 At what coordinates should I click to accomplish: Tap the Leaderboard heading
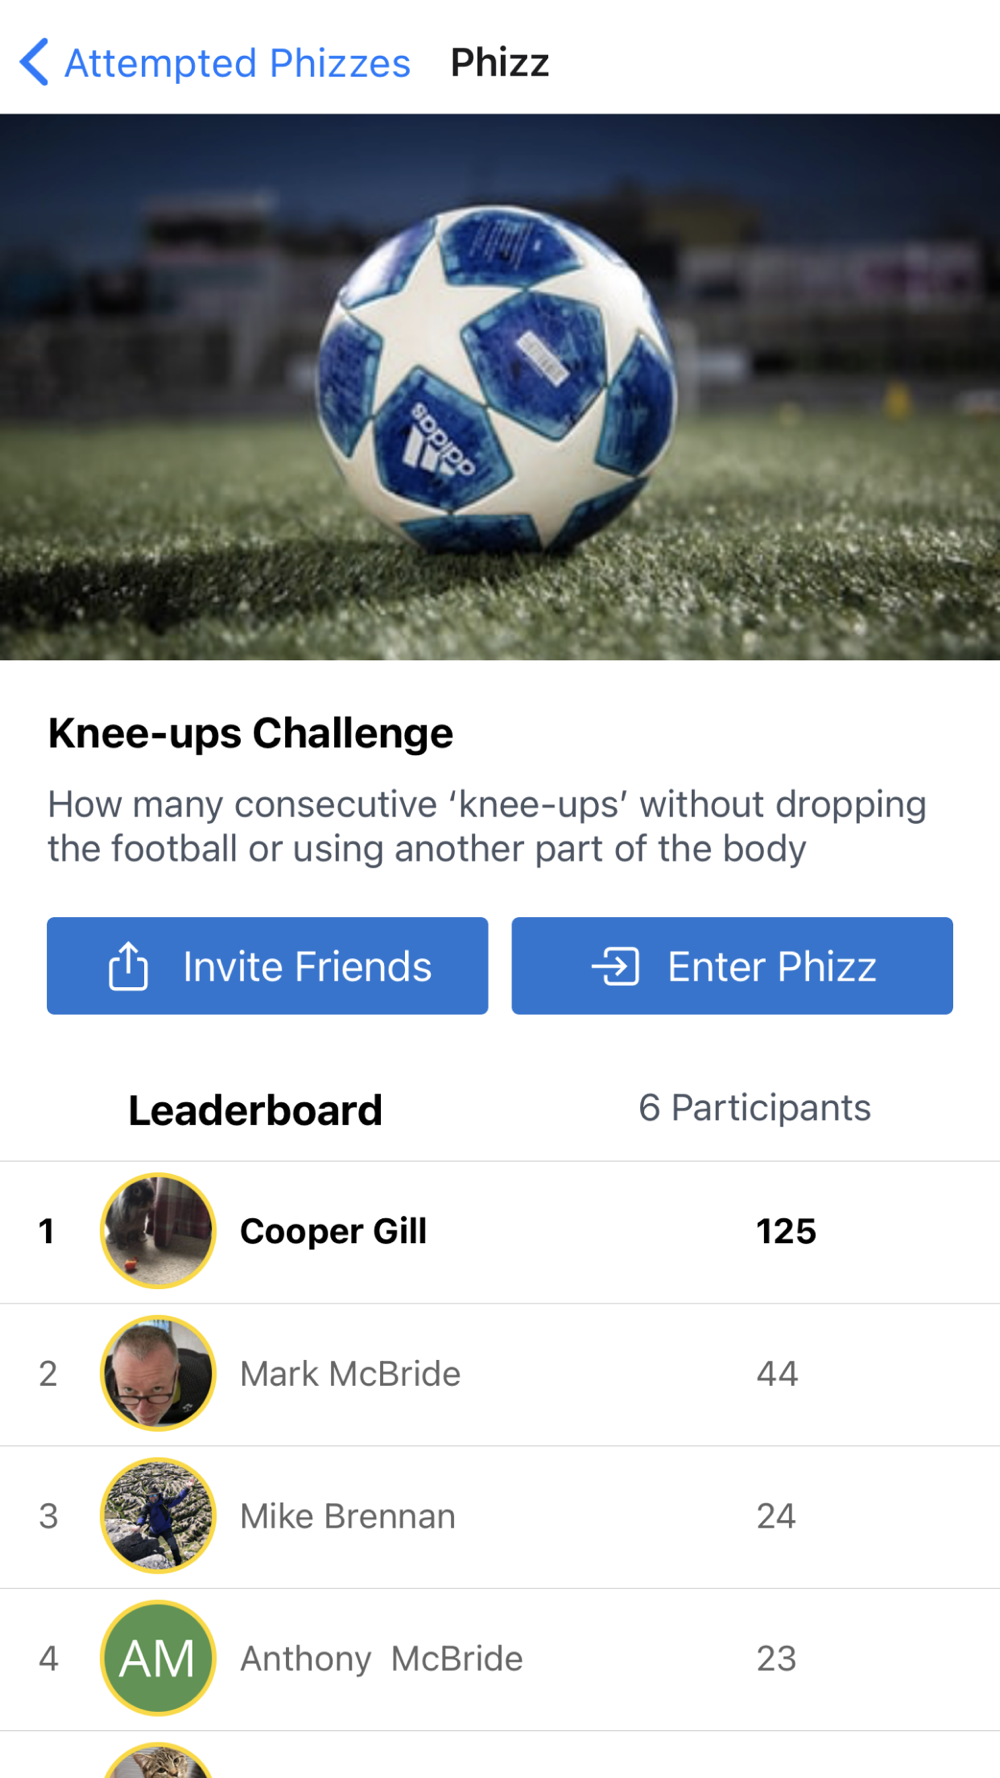pos(255,1110)
